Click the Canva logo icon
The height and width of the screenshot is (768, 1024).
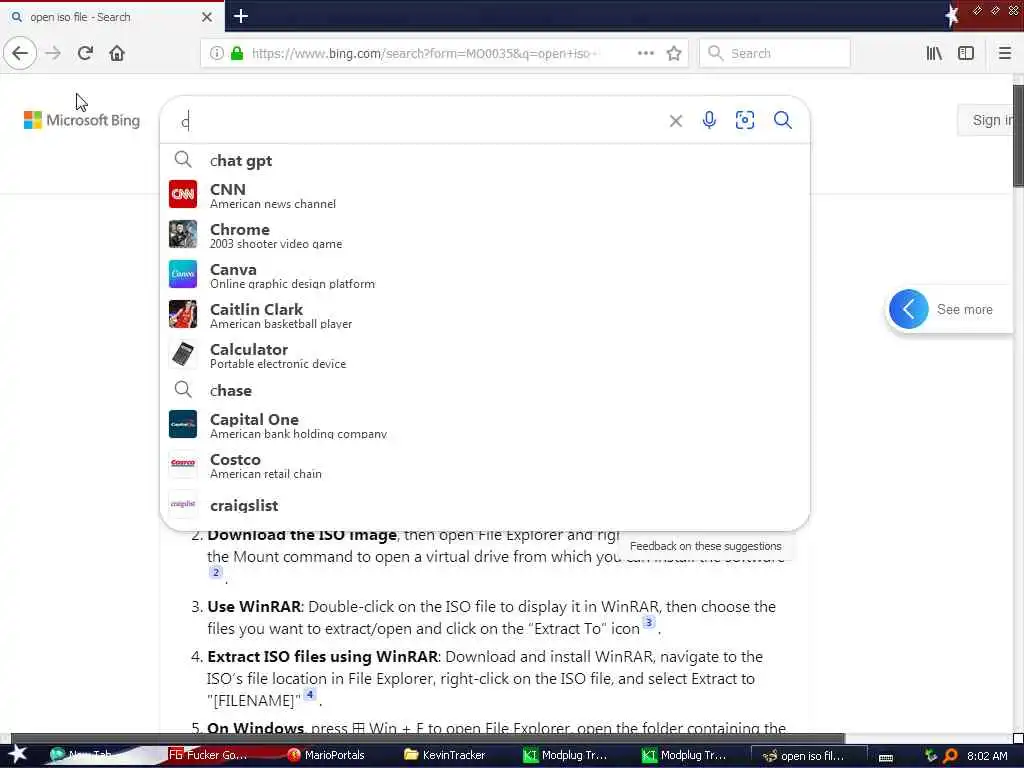183,274
